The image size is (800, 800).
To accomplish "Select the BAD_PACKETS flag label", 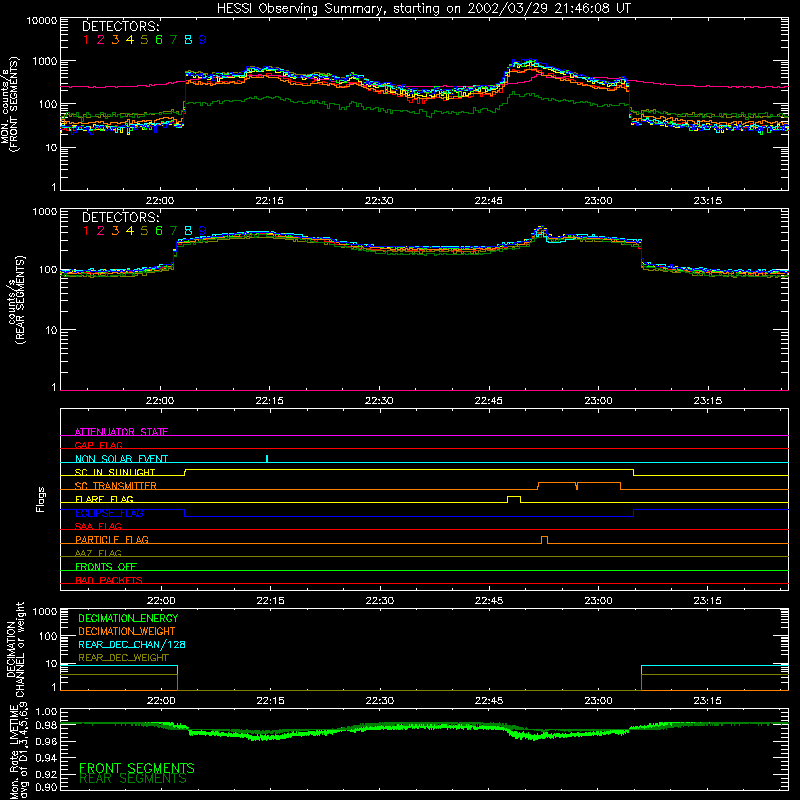I will (x=109, y=580).
